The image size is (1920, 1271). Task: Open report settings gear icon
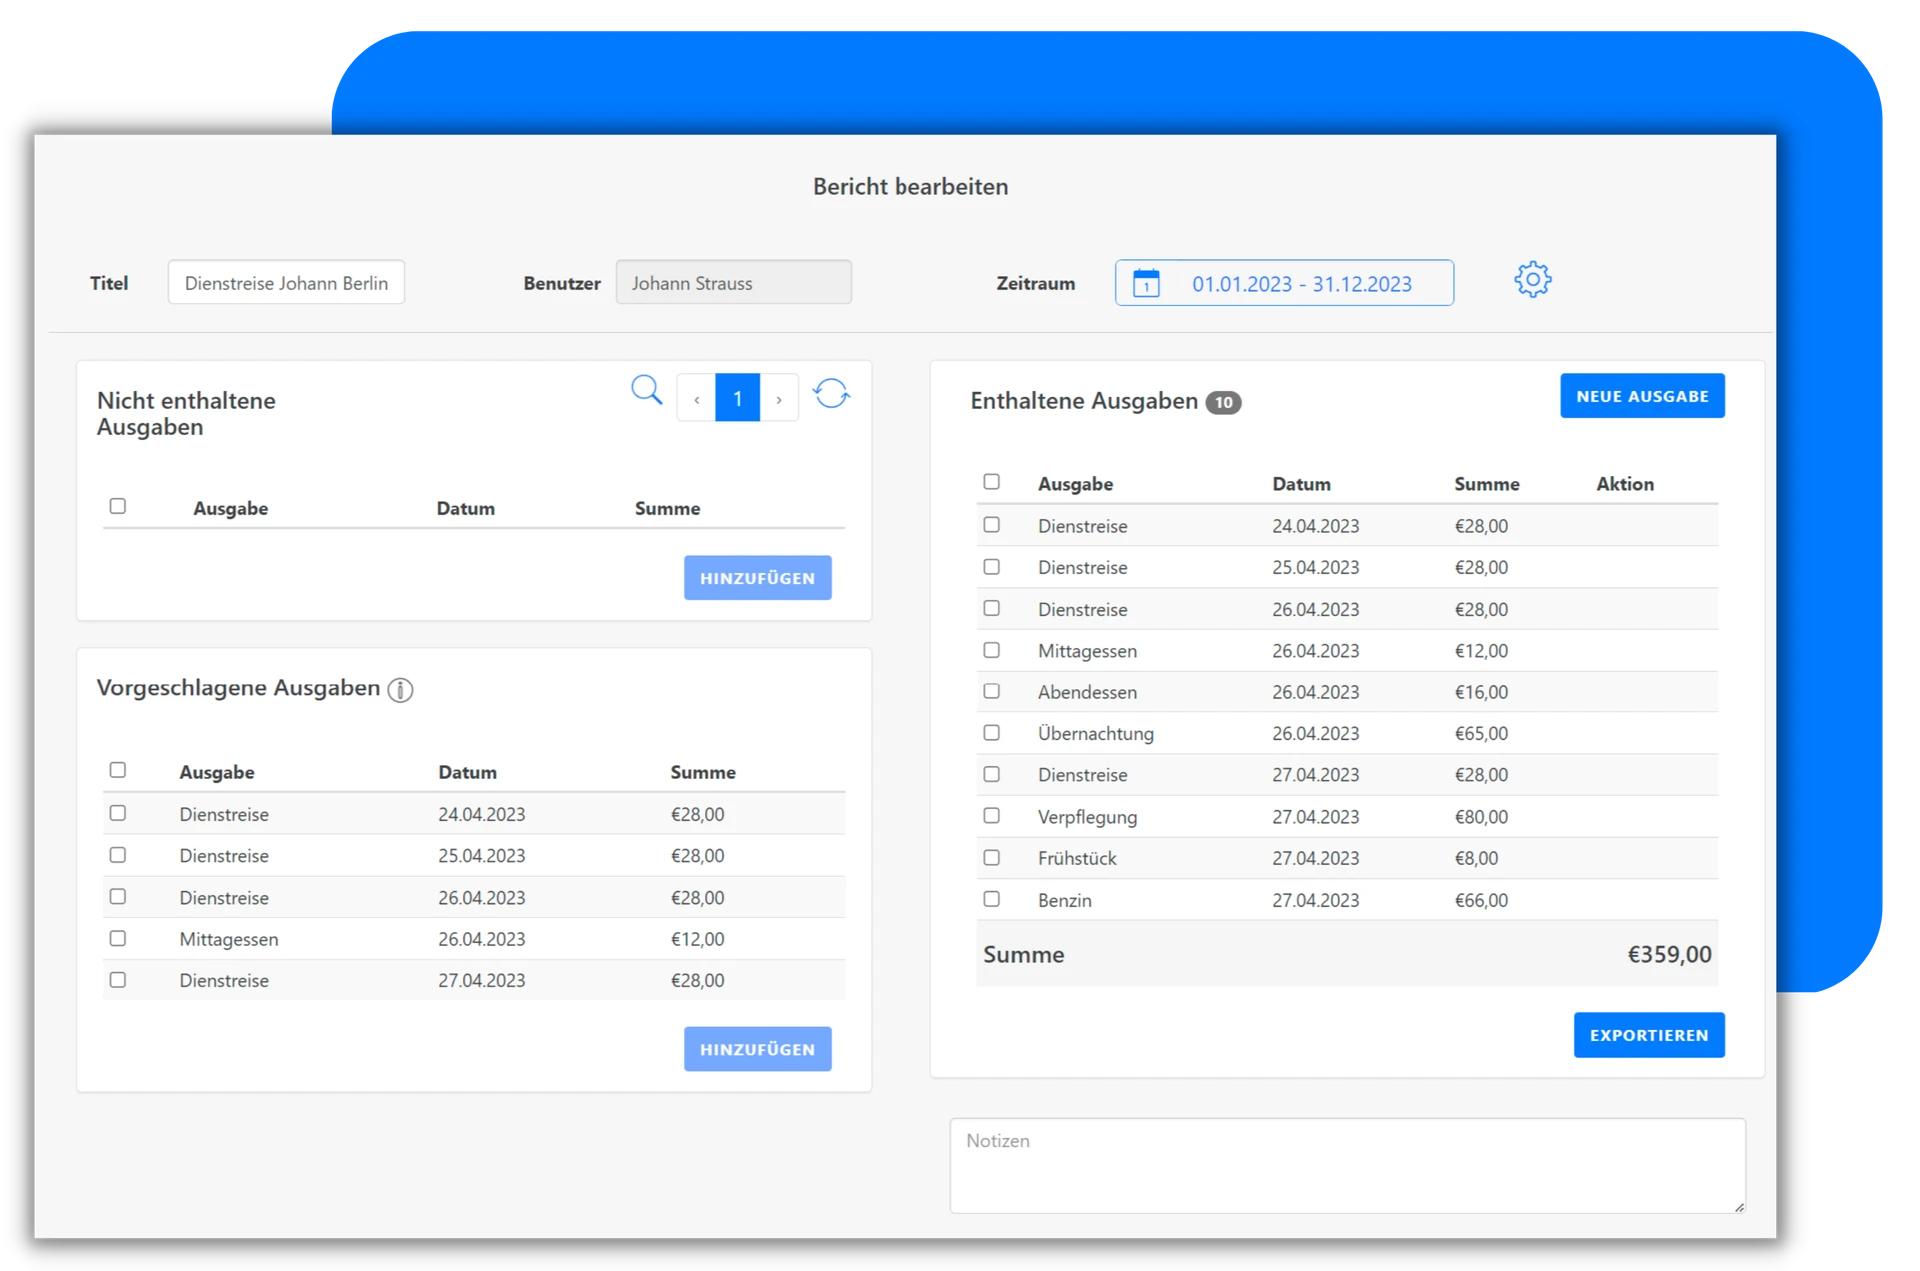click(x=1532, y=280)
